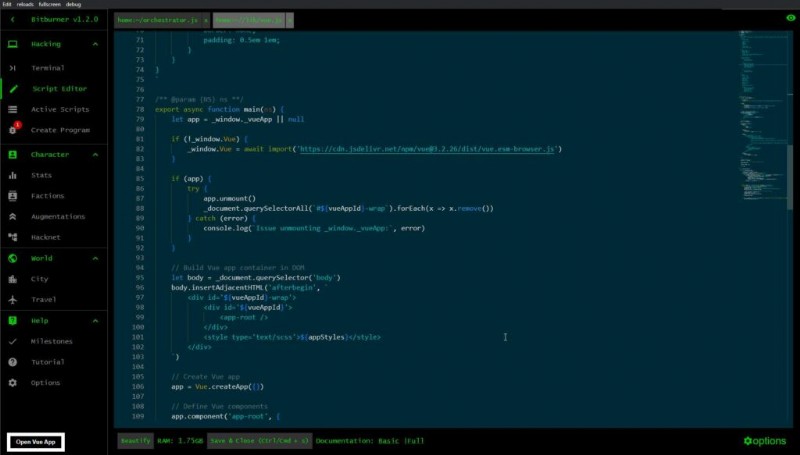Click the Hacknet tree icon

(x=13, y=237)
